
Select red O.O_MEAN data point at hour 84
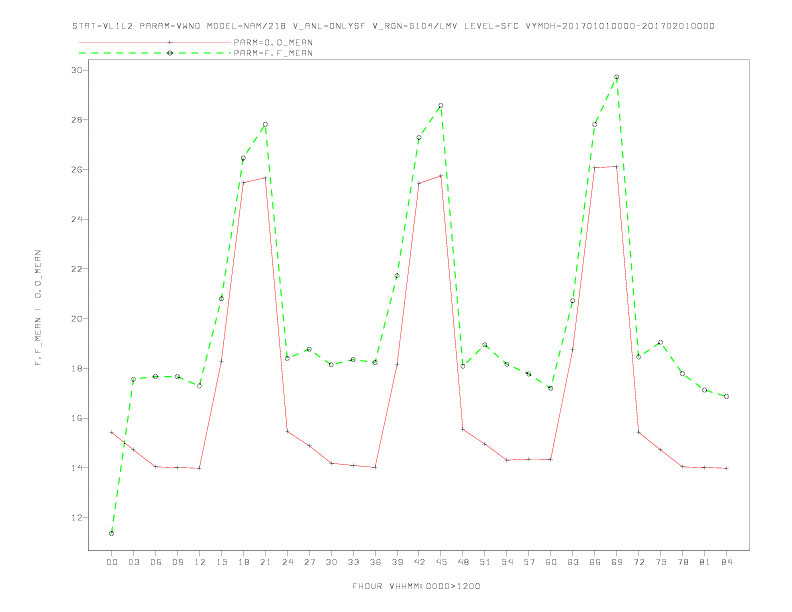(726, 468)
